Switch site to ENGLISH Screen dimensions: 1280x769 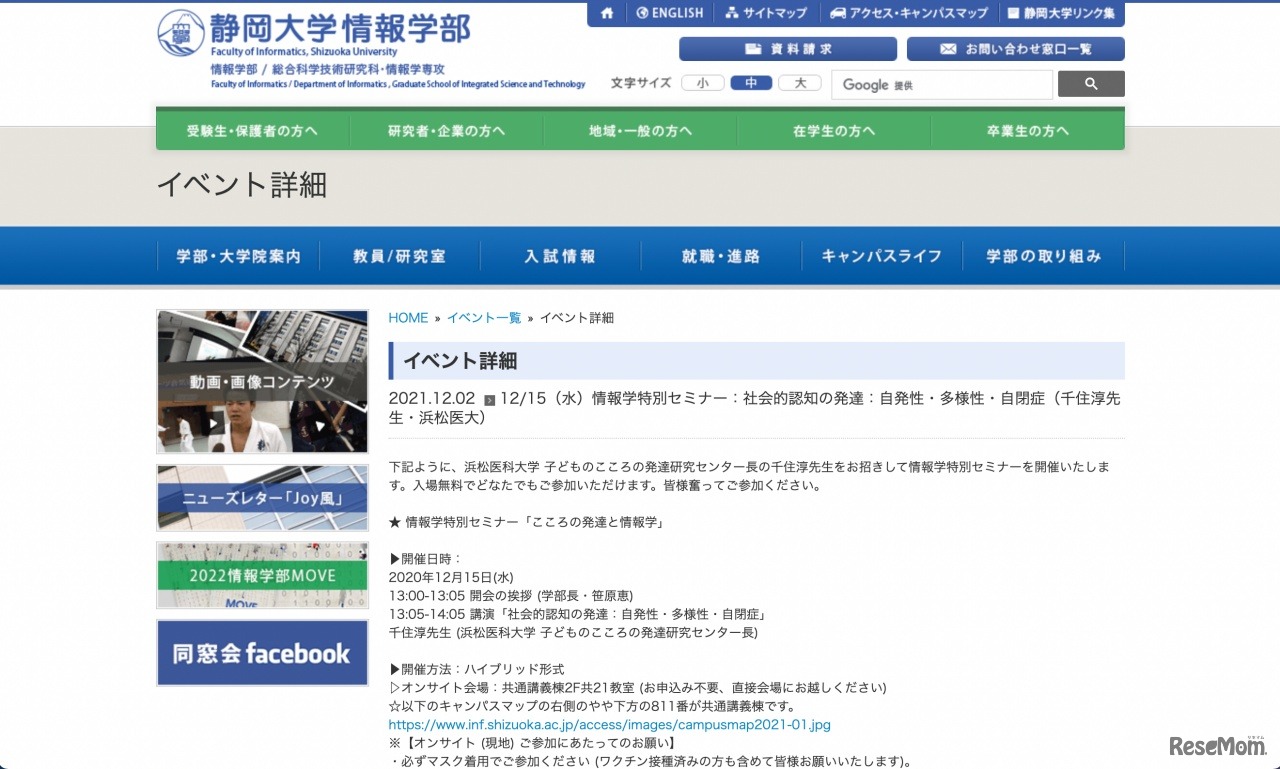[670, 13]
